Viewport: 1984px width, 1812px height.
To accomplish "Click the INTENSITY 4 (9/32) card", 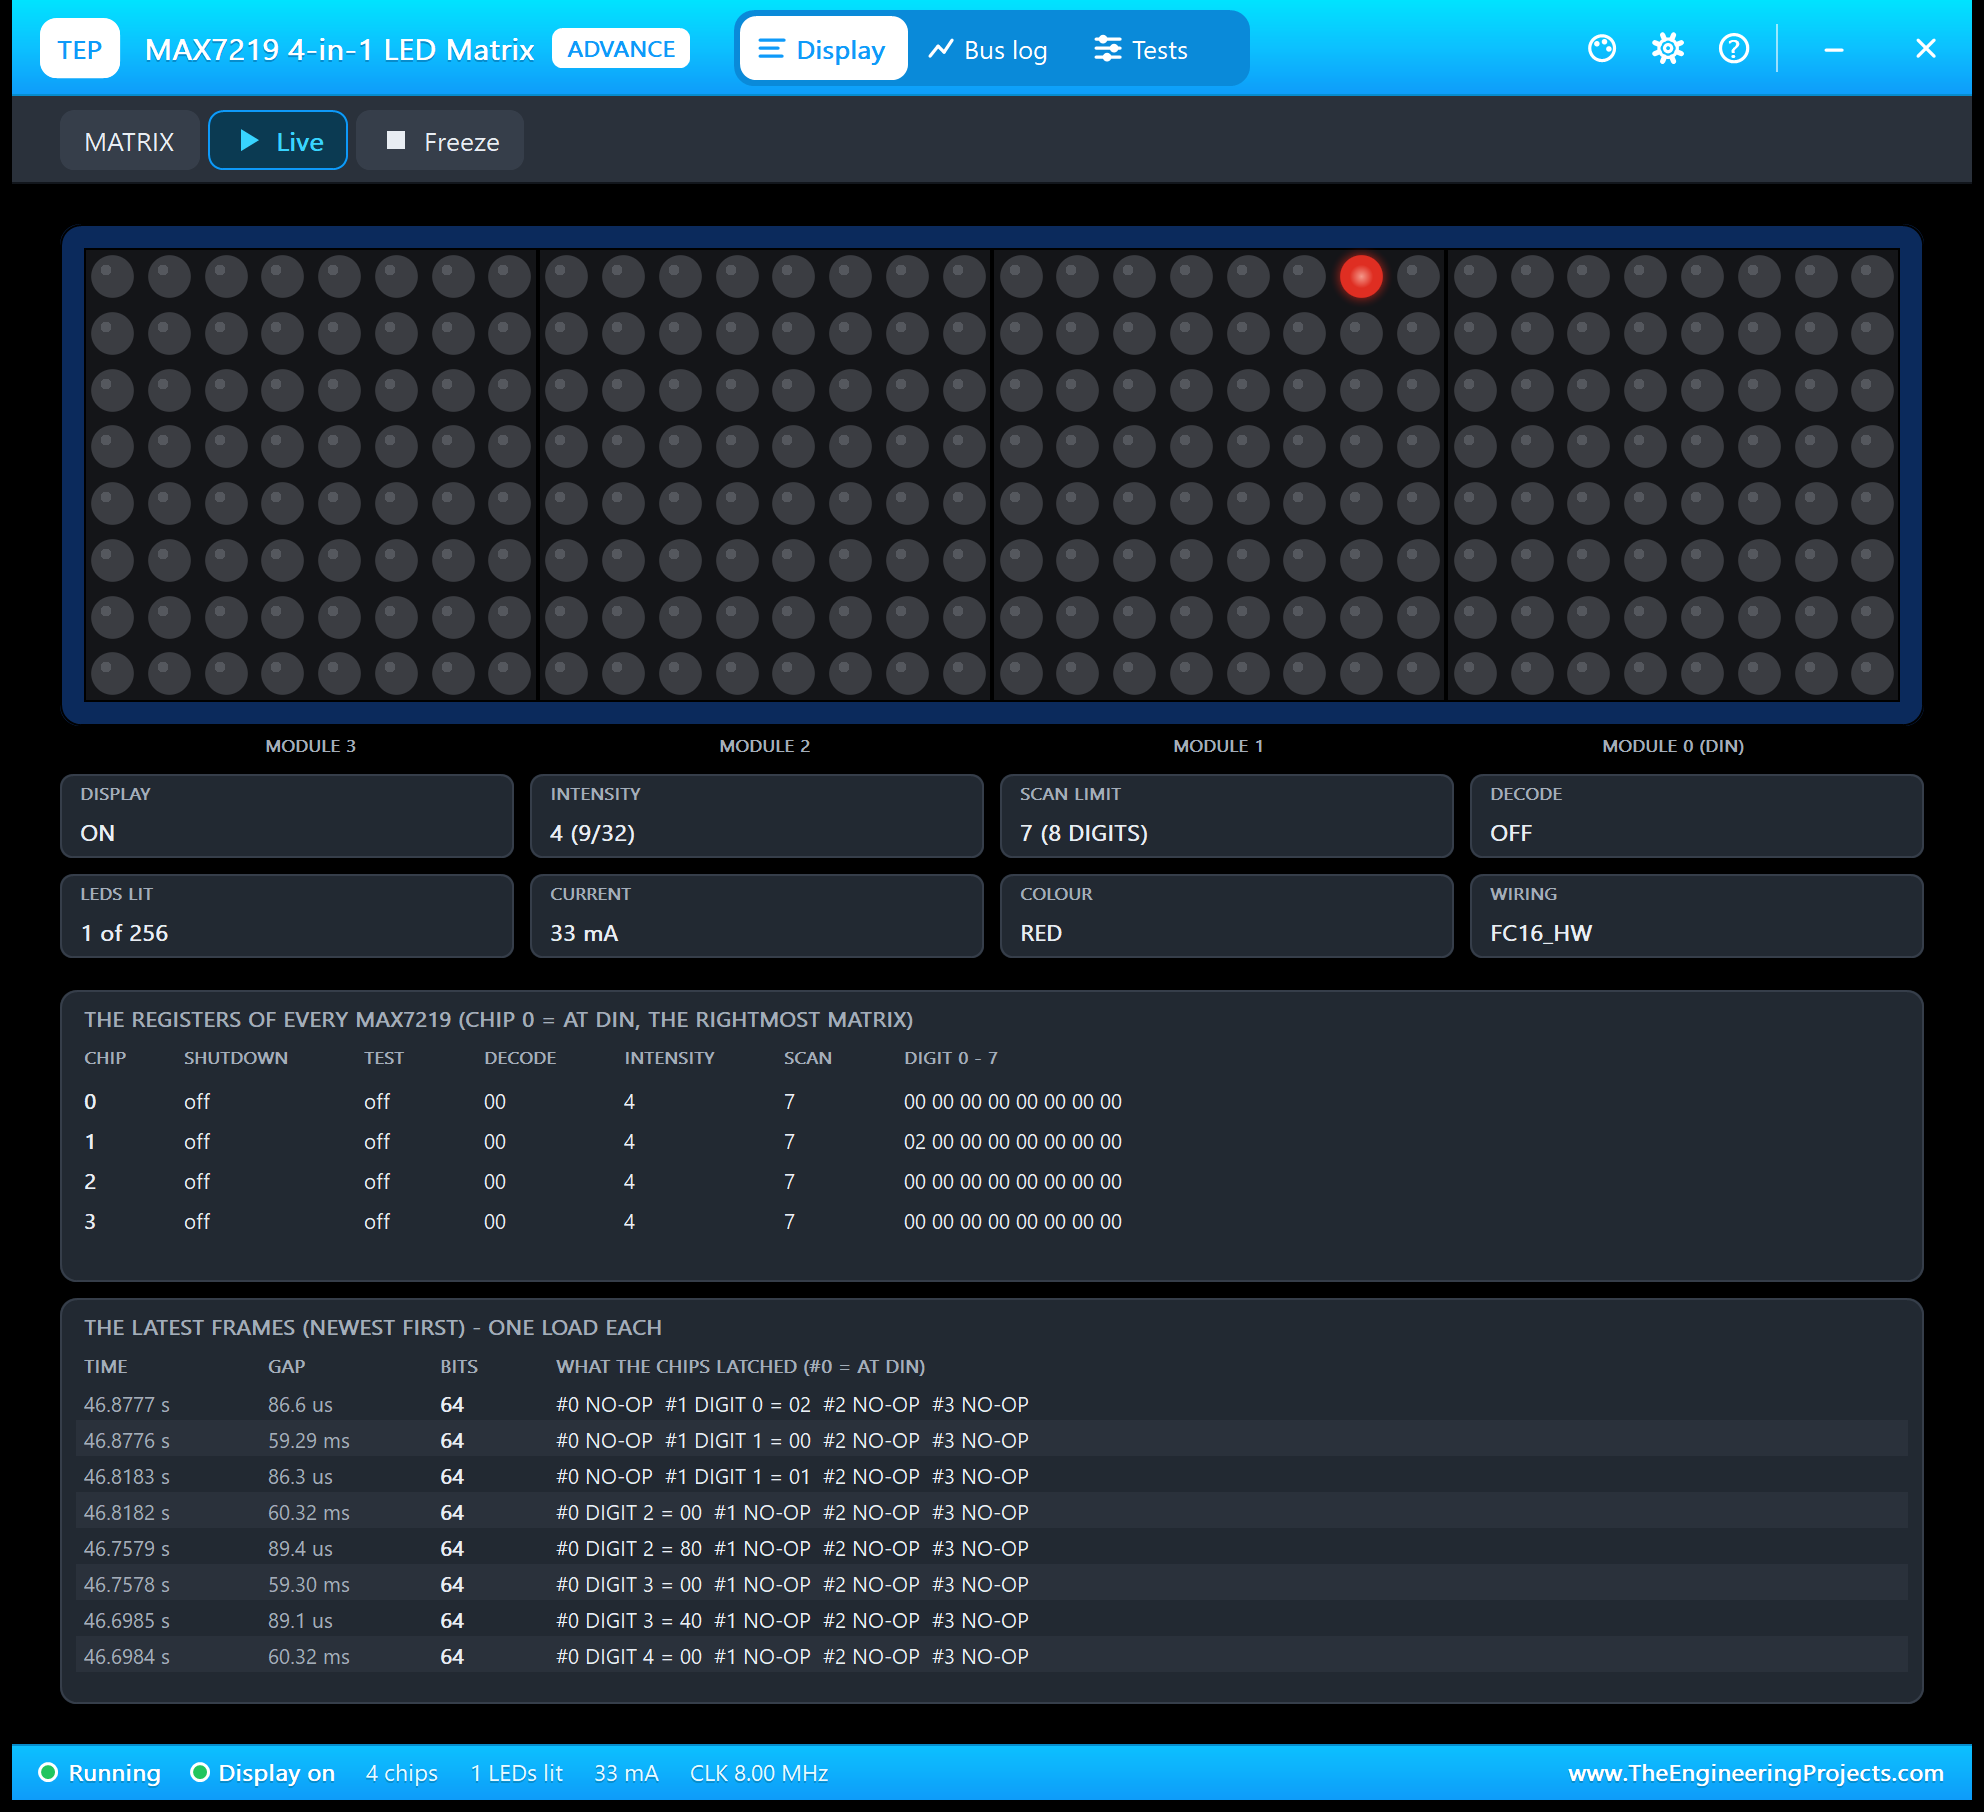I will pyautogui.click(x=757, y=816).
